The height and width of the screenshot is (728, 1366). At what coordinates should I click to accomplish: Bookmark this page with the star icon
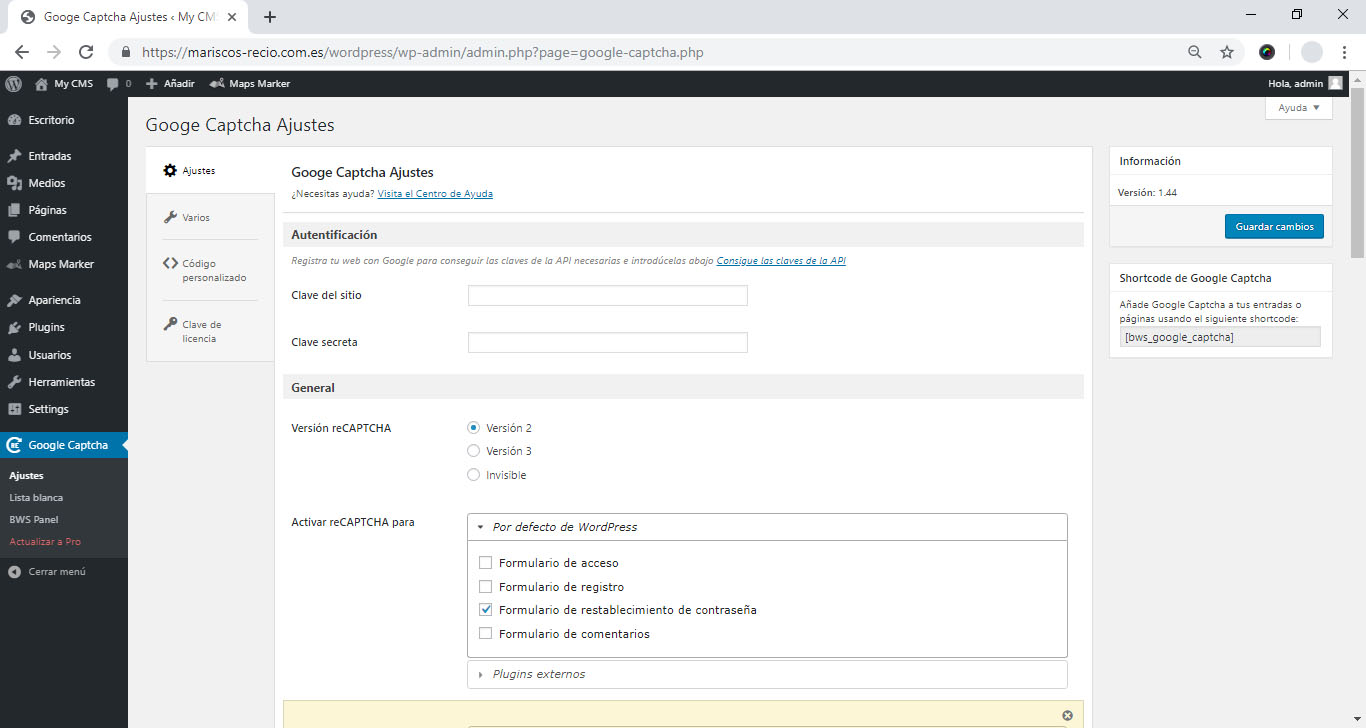click(1227, 52)
